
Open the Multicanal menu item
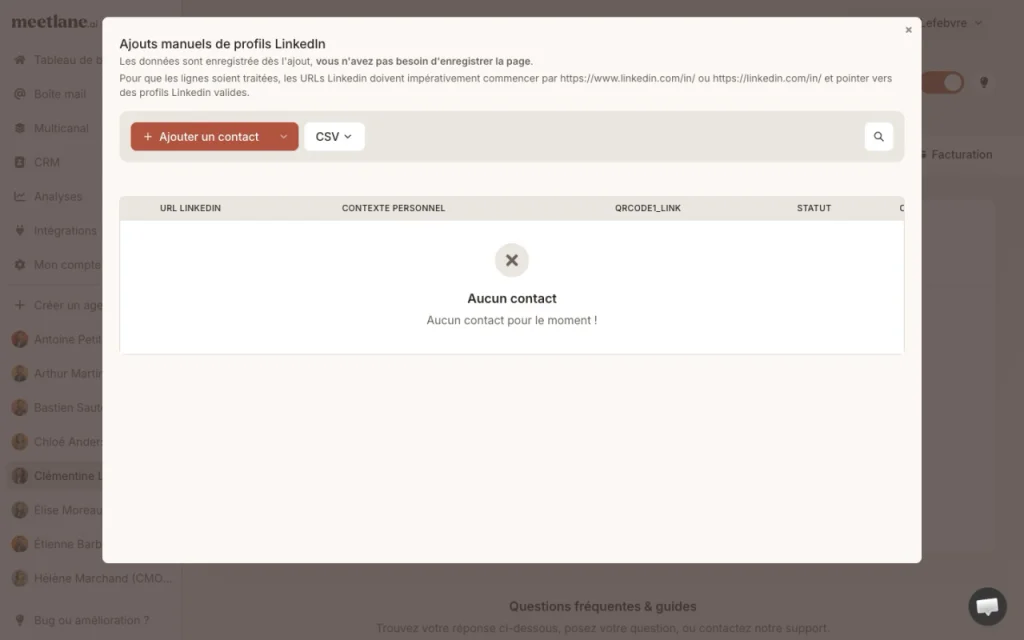[61, 128]
